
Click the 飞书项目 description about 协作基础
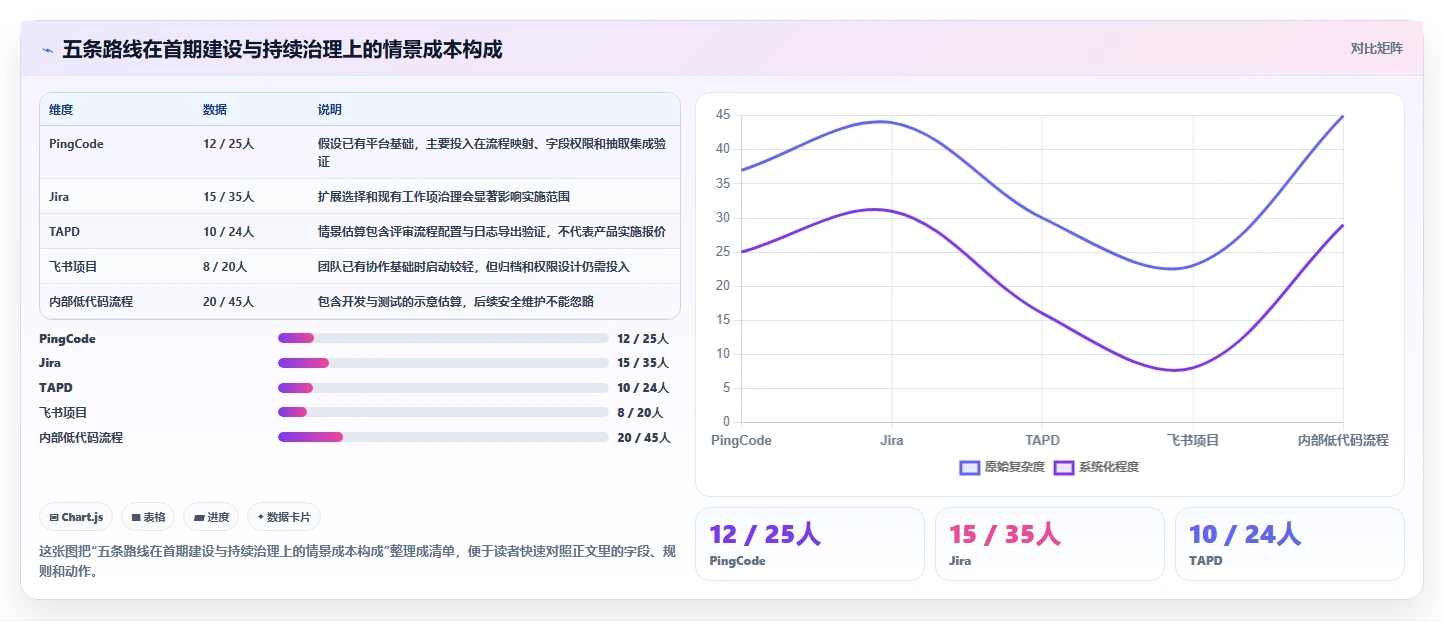[x=474, y=267]
